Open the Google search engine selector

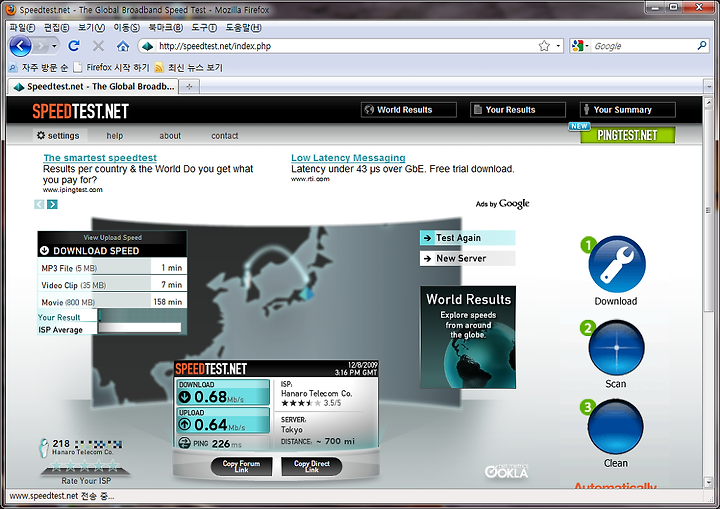[580, 46]
